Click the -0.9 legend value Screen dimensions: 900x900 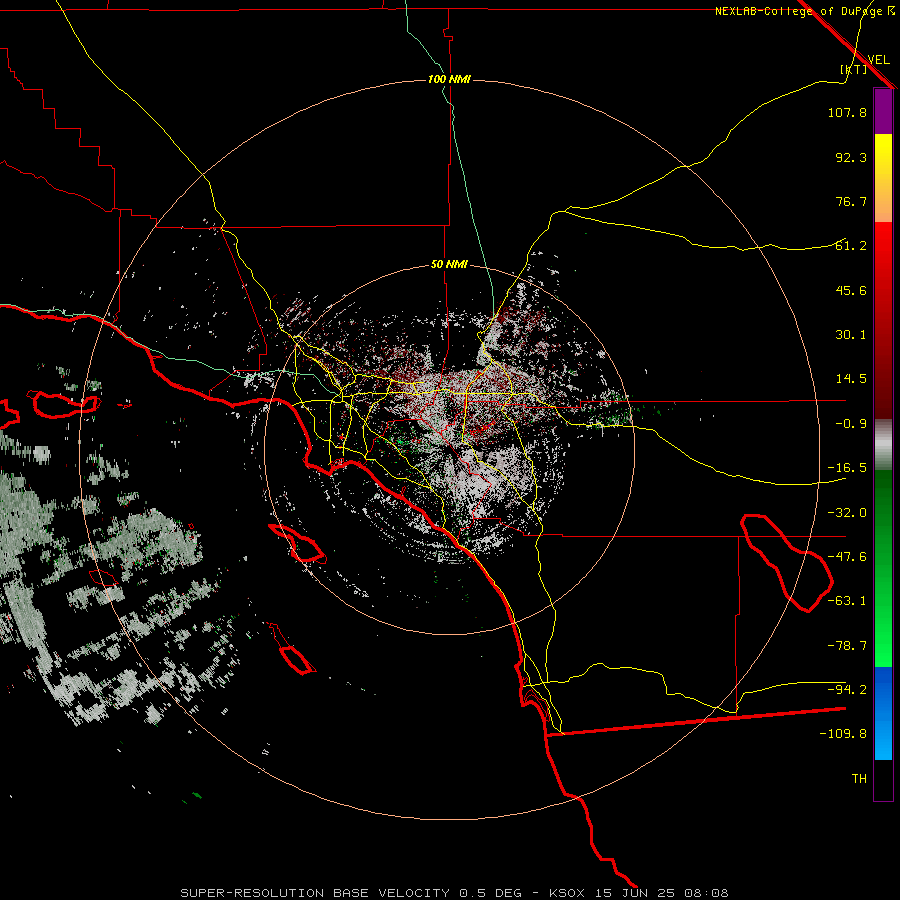tap(851, 424)
